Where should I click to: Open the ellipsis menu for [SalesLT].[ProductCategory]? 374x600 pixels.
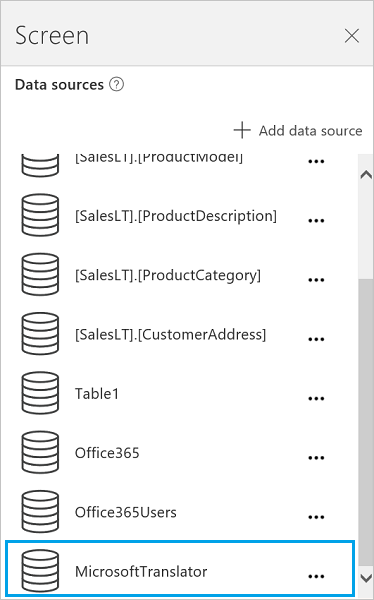(x=316, y=280)
